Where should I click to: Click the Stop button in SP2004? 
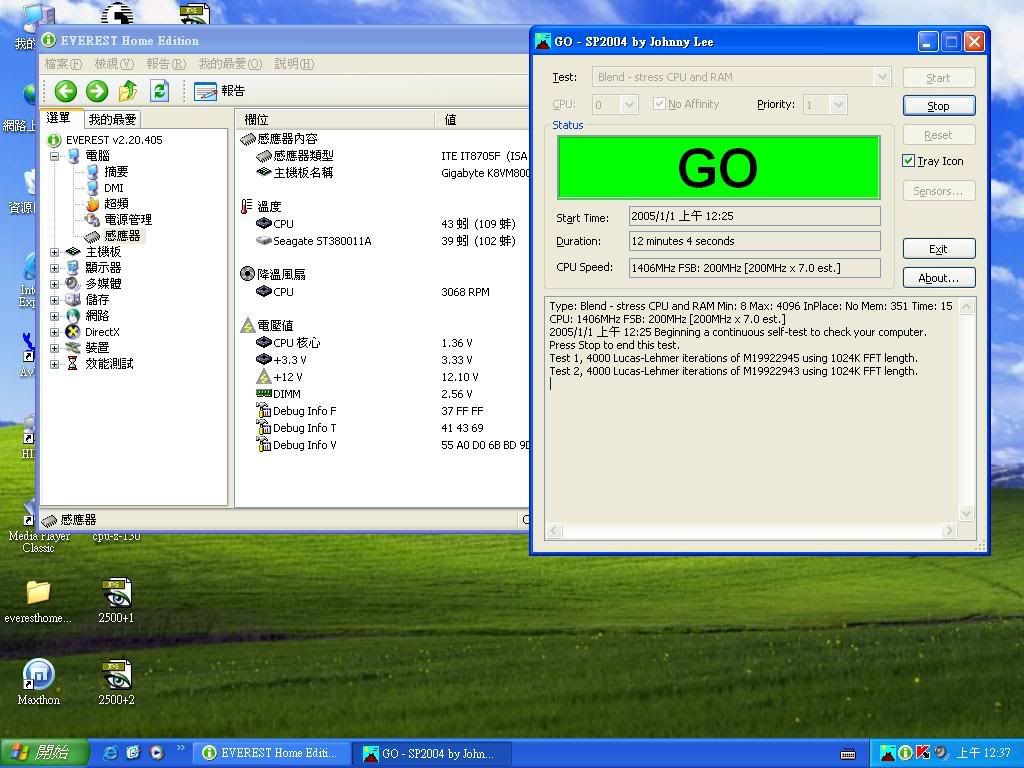click(938, 106)
